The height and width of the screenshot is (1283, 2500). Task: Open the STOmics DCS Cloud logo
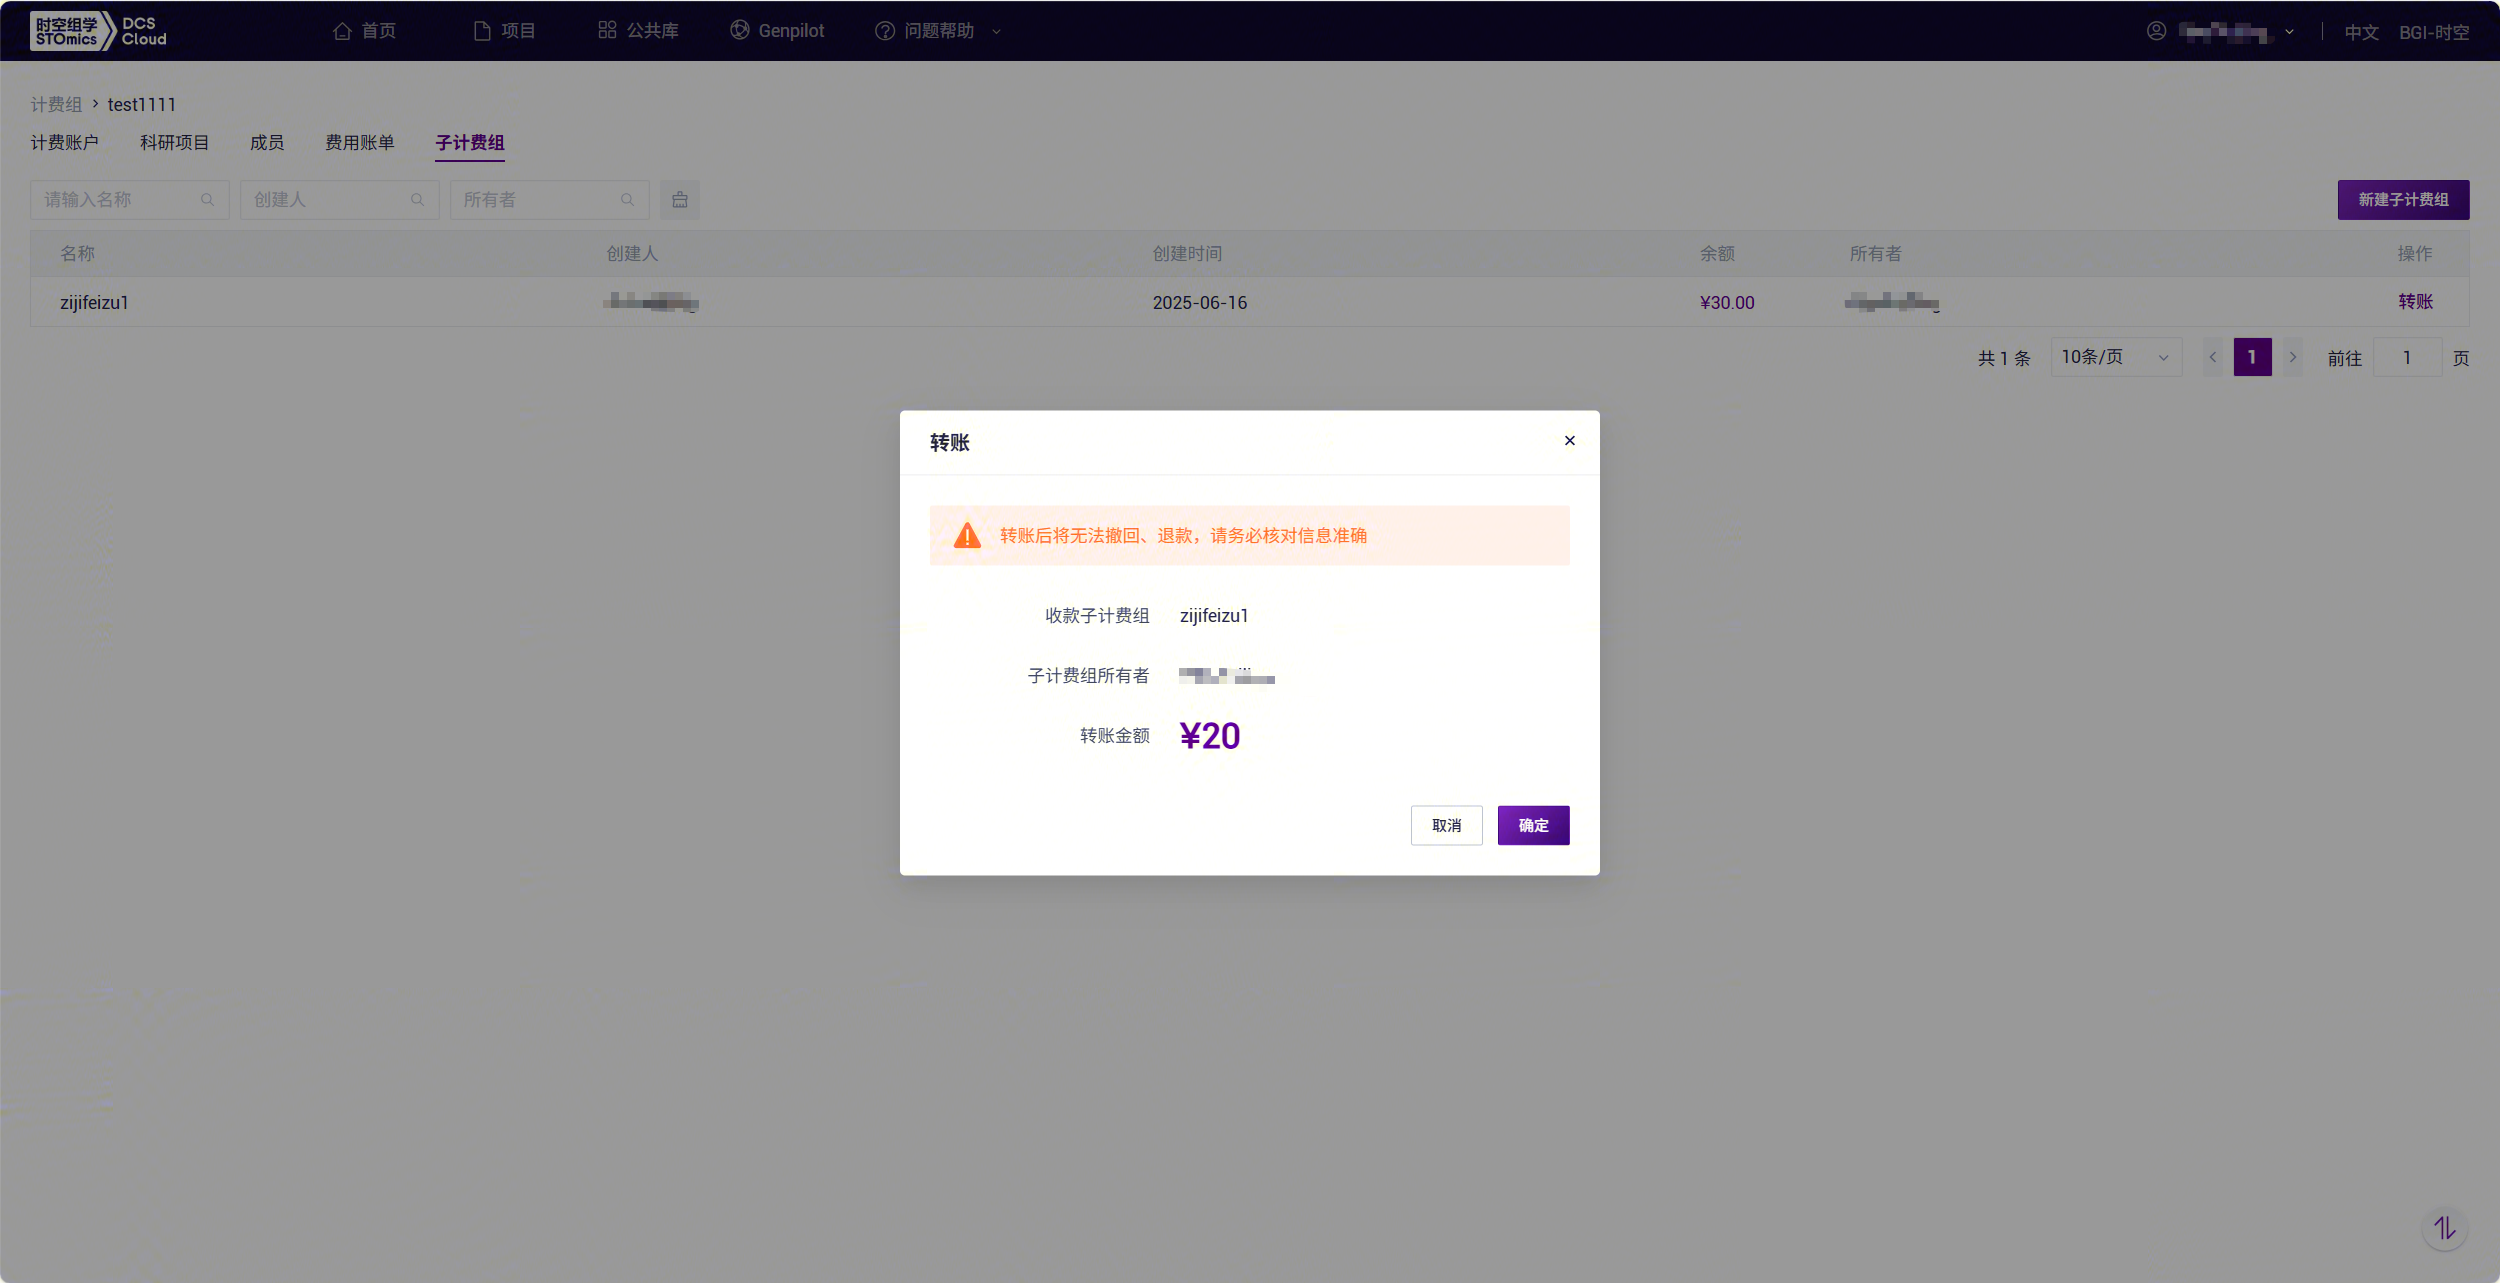point(98,31)
